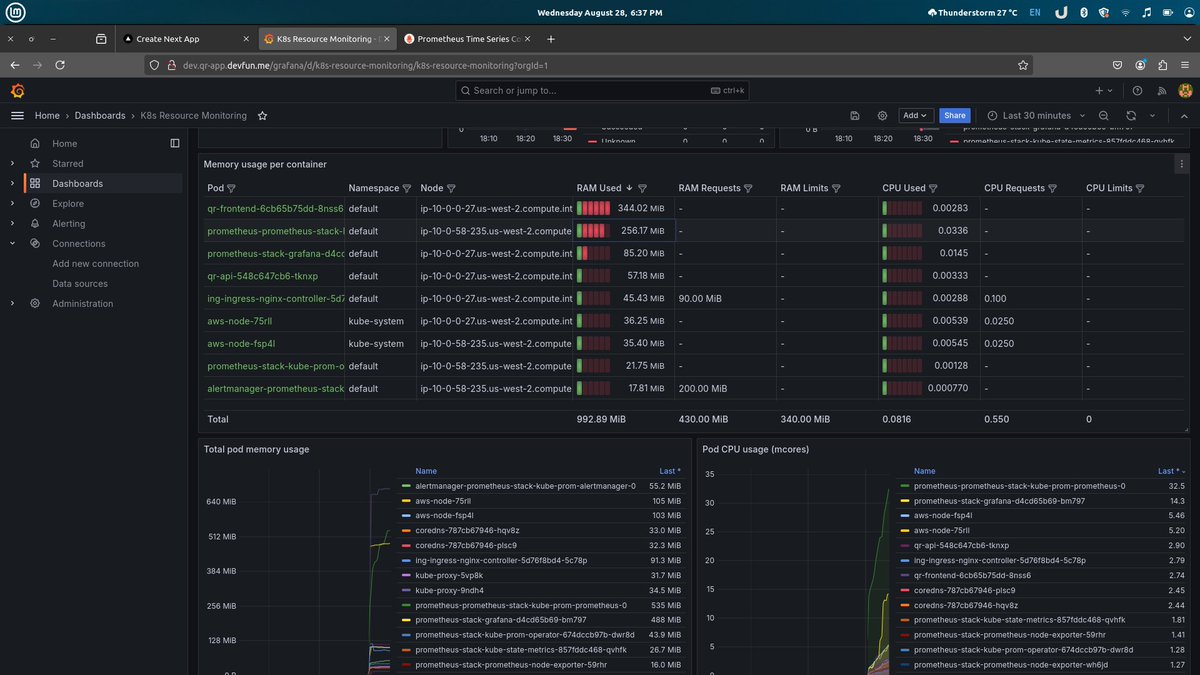Open the aws-node-75rll pod link
Viewport: 1200px width, 675px height.
click(x=242, y=321)
